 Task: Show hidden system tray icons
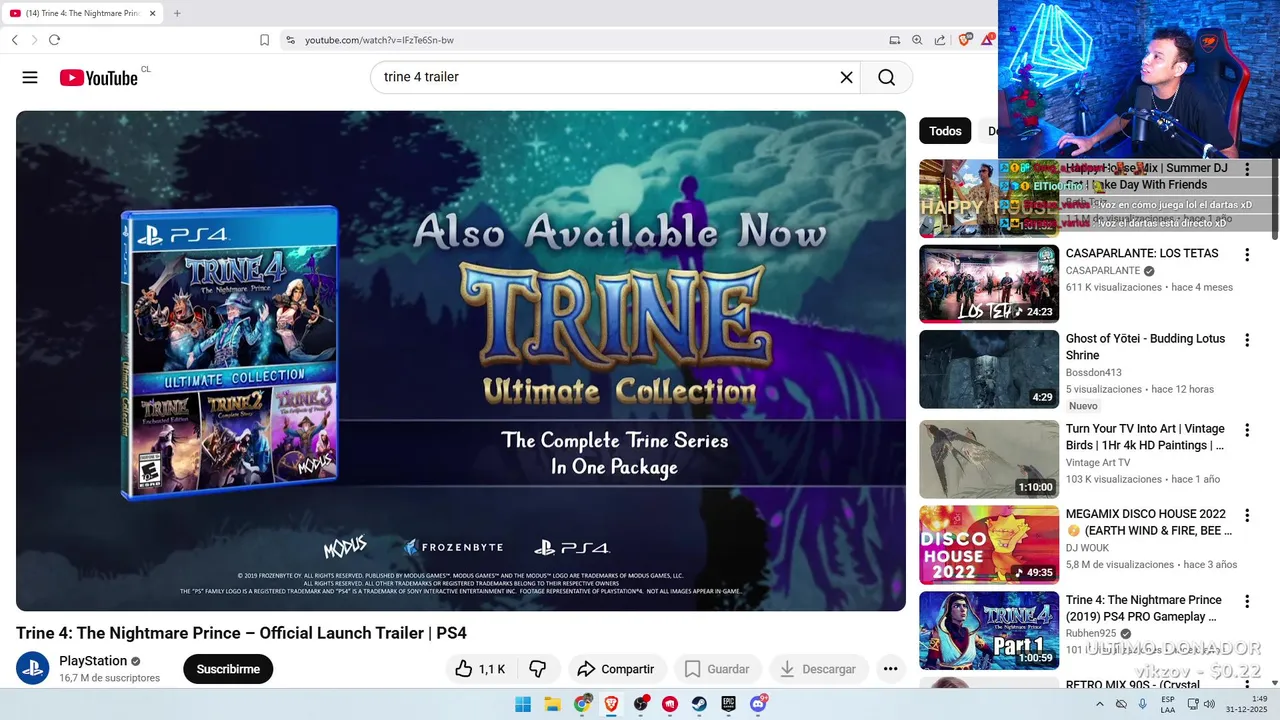tap(1100, 704)
